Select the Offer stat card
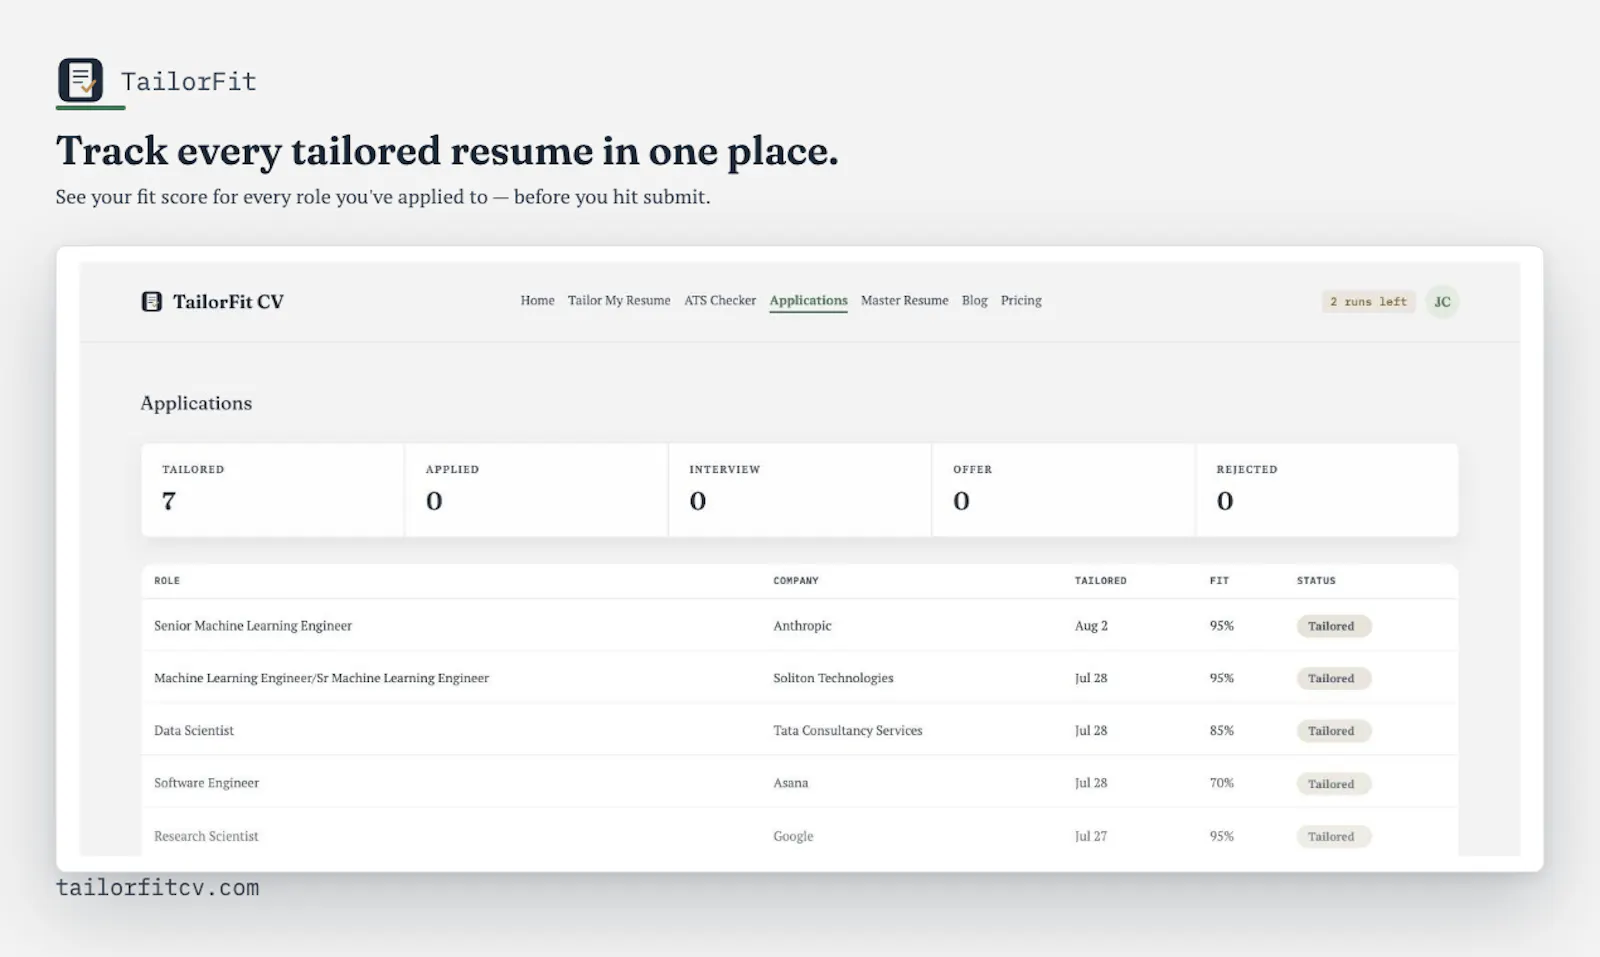1600x957 pixels. [x=1064, y=490]
